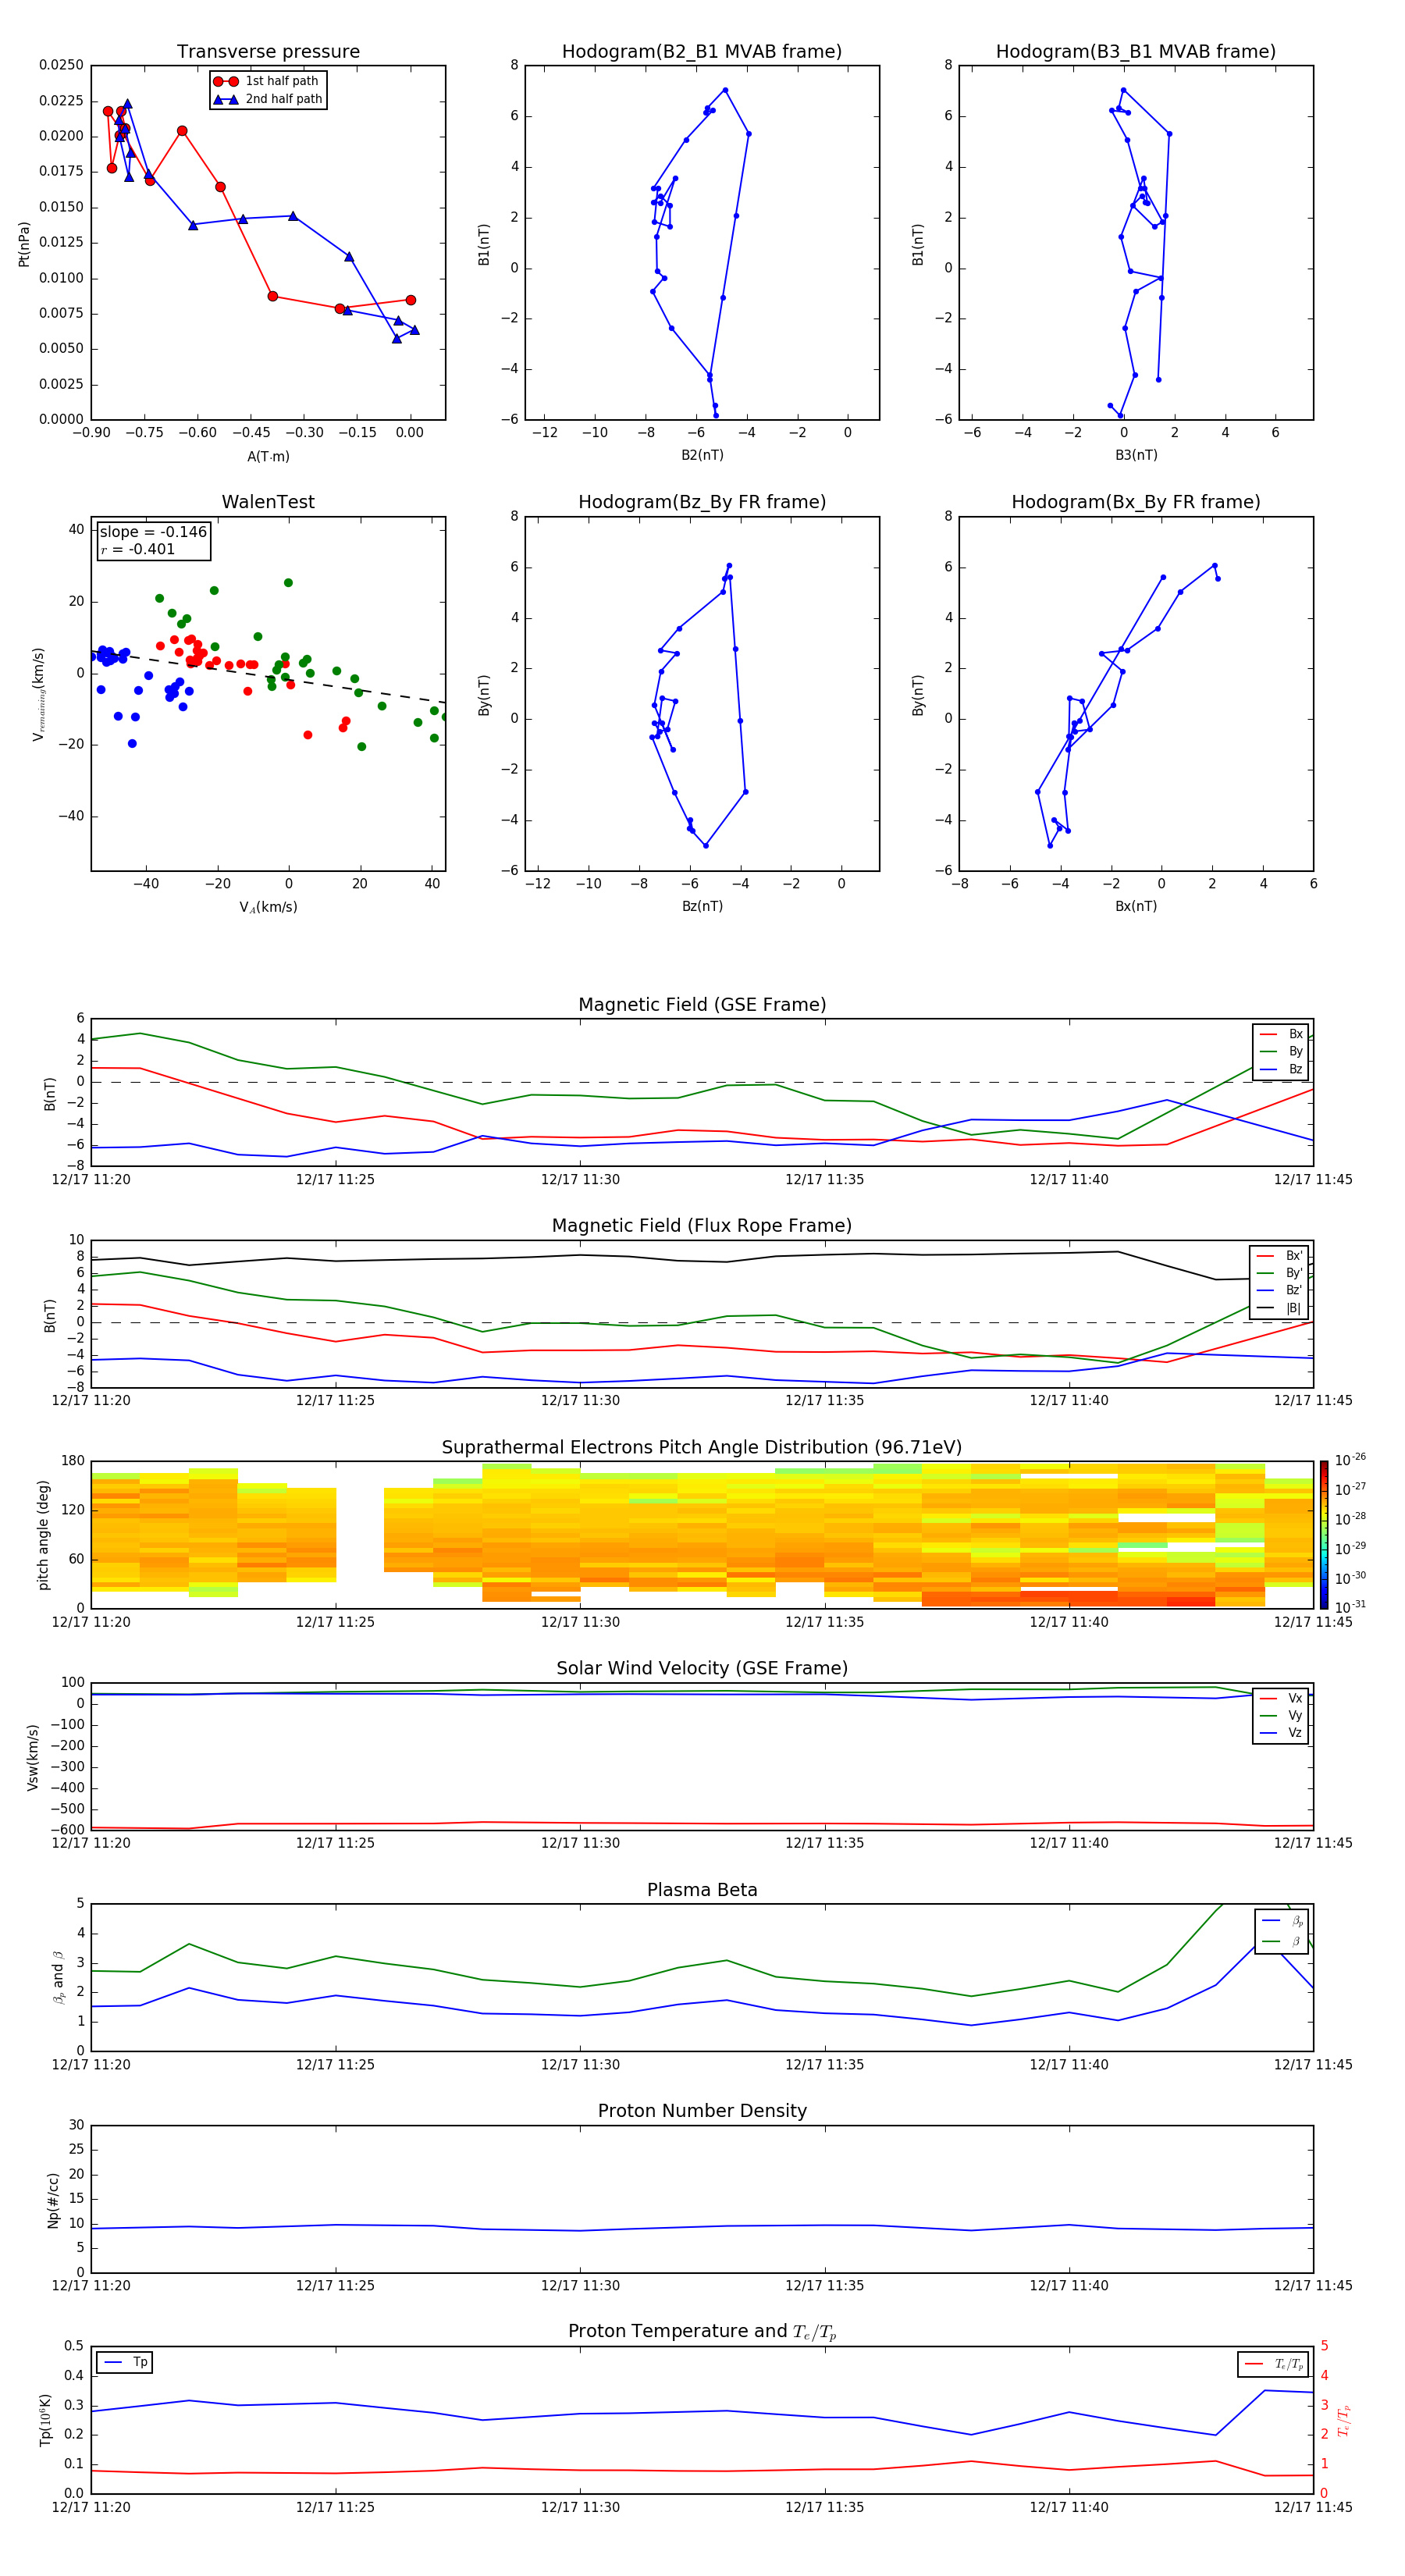Click the 'Hodogram(Bz_By FR frame)' title

tap(702, 502)
